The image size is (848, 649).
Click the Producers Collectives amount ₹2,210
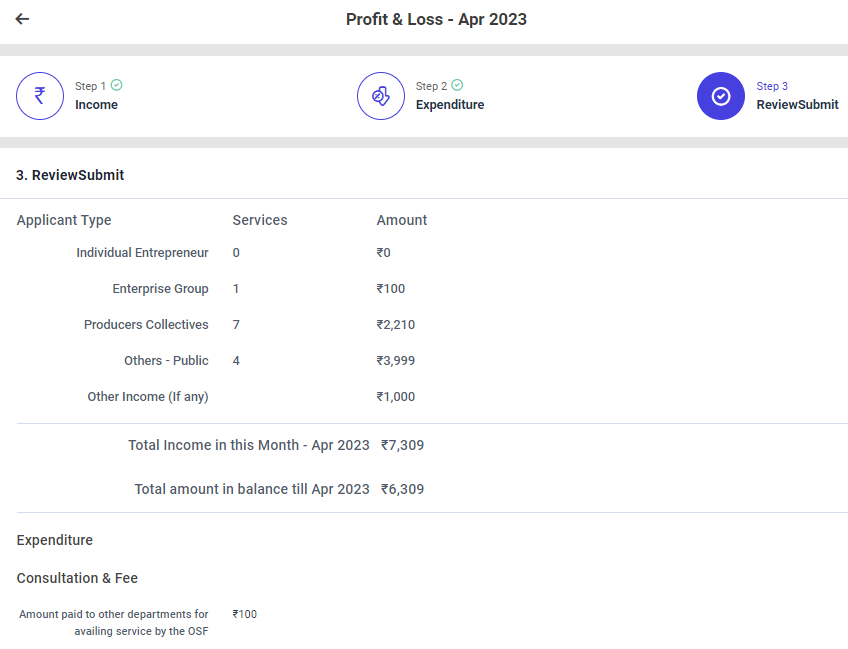[x=395, y=325]
